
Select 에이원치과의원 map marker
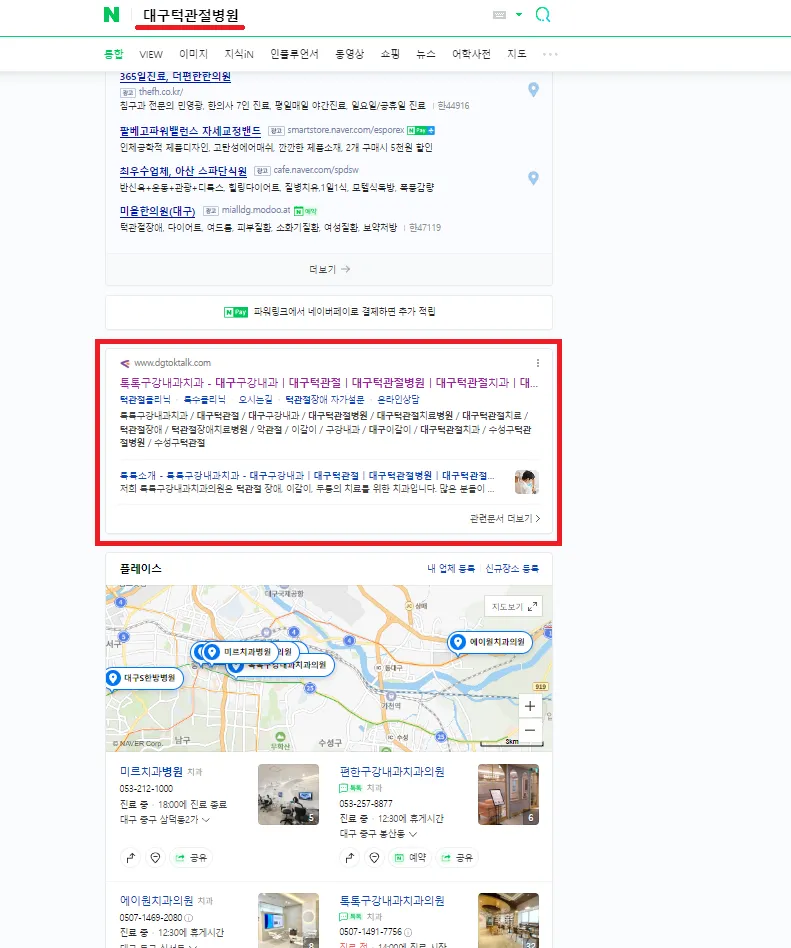[x=490, y=642]
